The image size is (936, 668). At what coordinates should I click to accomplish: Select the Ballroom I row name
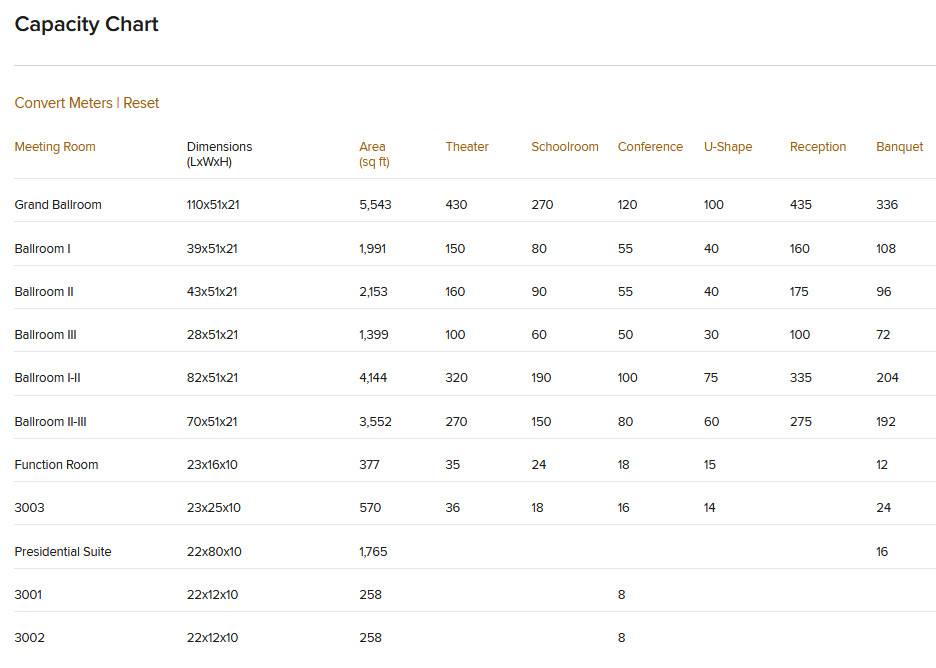[x=42, y=248]
